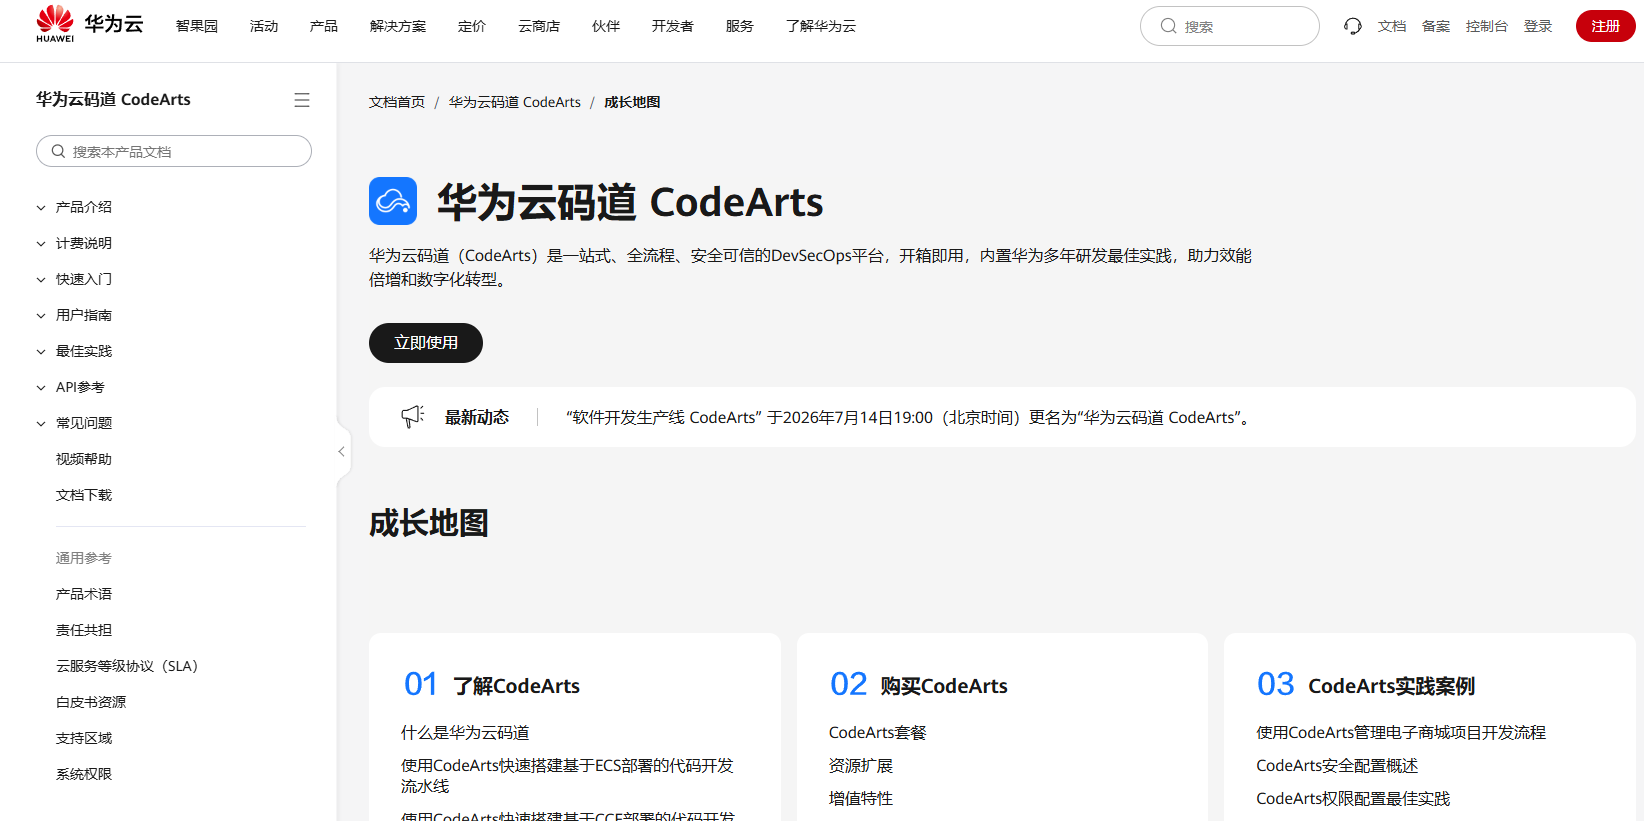Go to 文档首页 breadcrumb
The image size is (1644, 821).
tap(397, 102)
